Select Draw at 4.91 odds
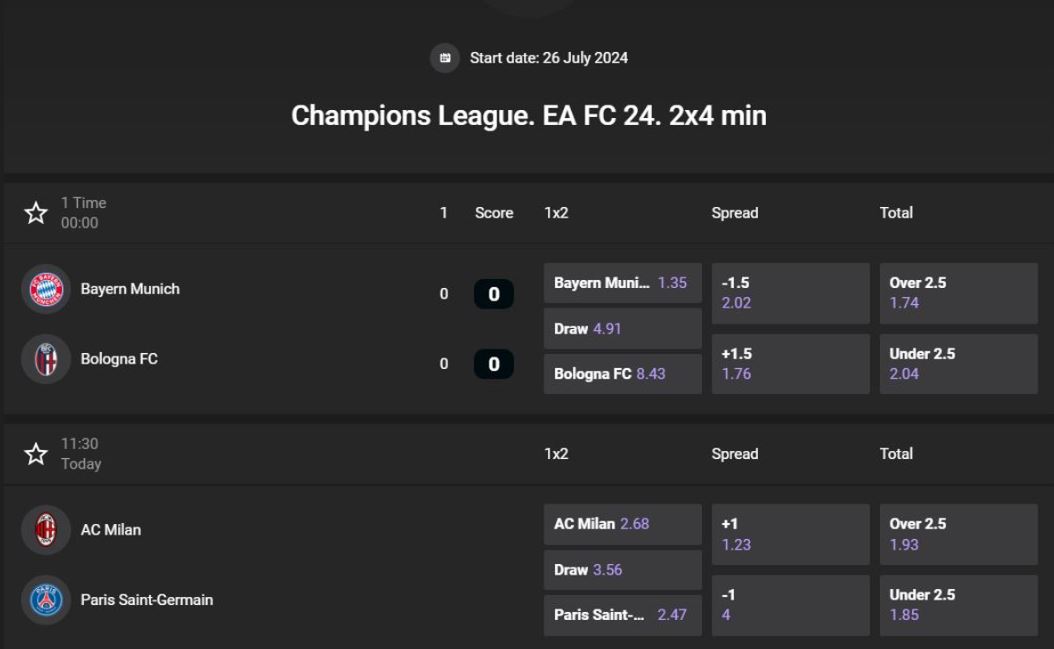 [x=622, y=329]
